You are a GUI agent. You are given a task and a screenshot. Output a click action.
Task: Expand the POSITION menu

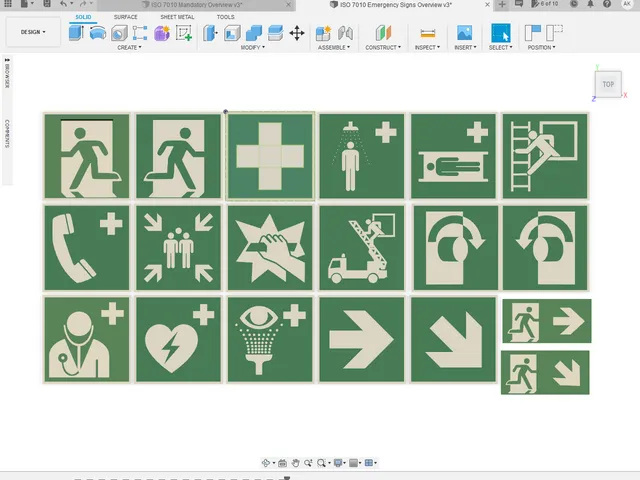(542, 47)
